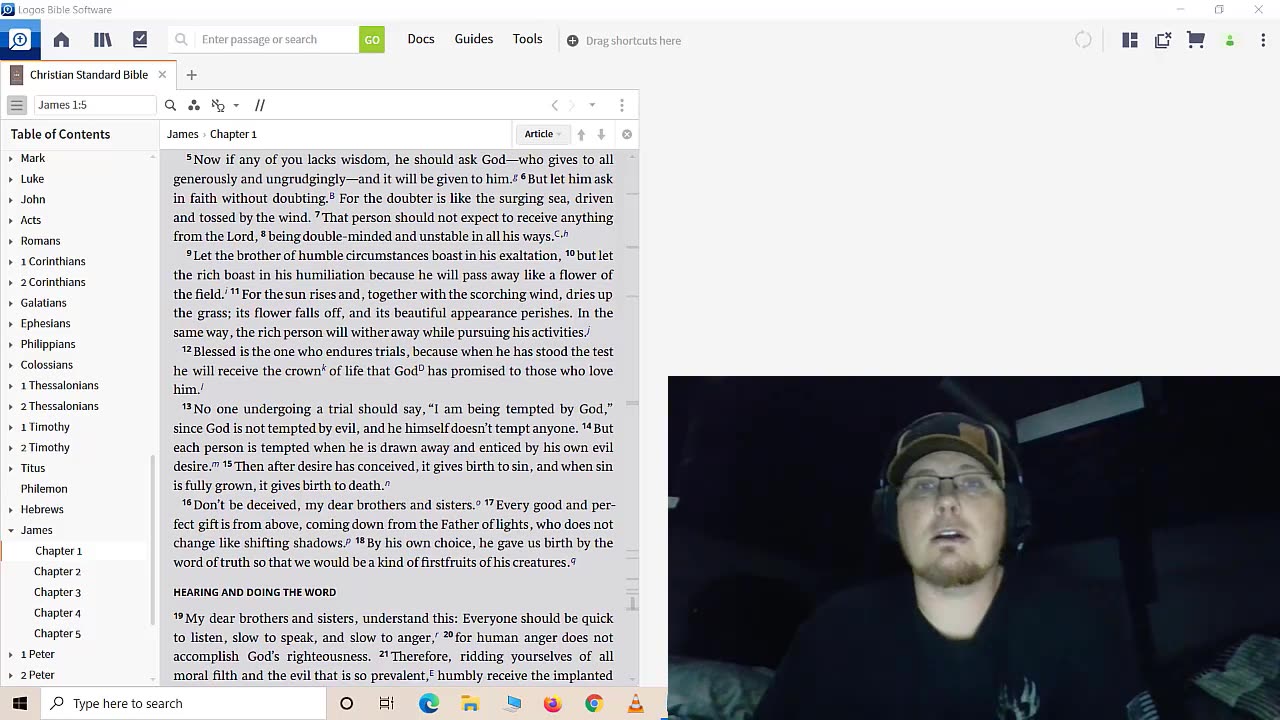
Task: Open the Article navigation dropdown
Action: pyautogui.click(x=543, y=134)
